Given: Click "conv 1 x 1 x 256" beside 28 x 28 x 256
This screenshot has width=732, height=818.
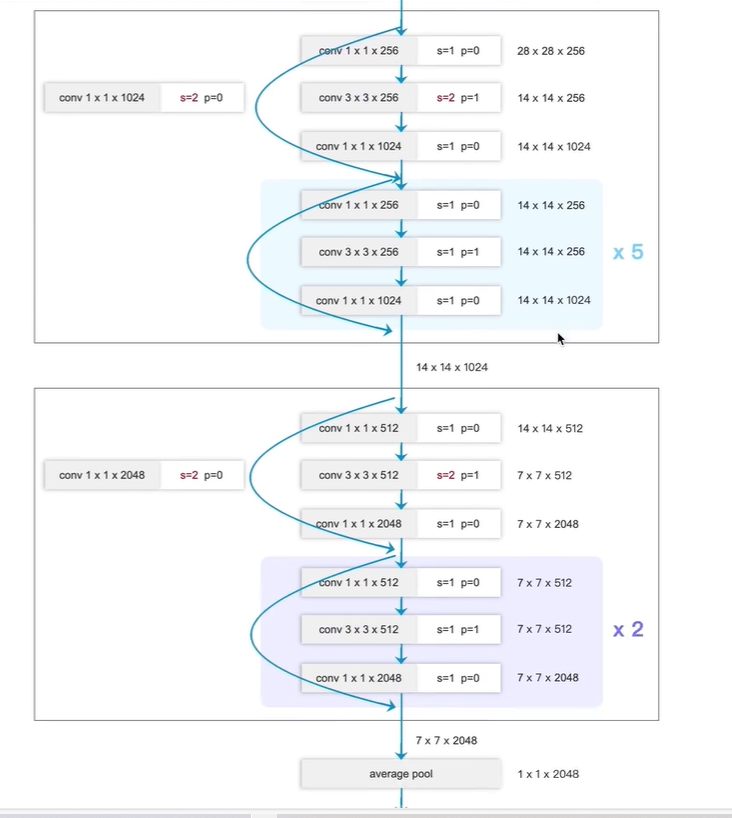Looking at the screenshot, I should [x=358, y=51].
